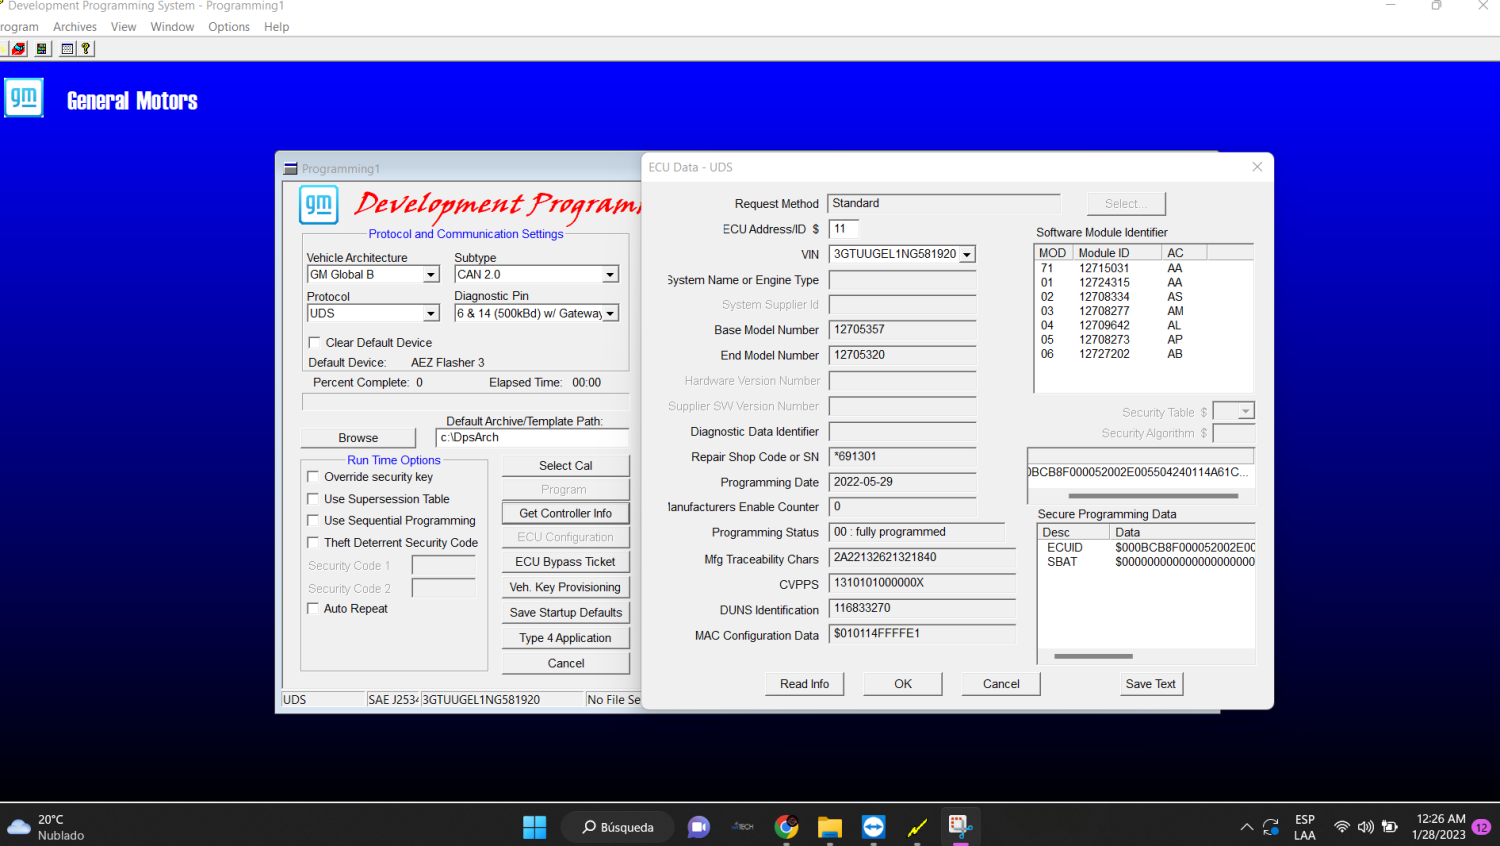Select module ID 12727202 row

coord(1143,354)
